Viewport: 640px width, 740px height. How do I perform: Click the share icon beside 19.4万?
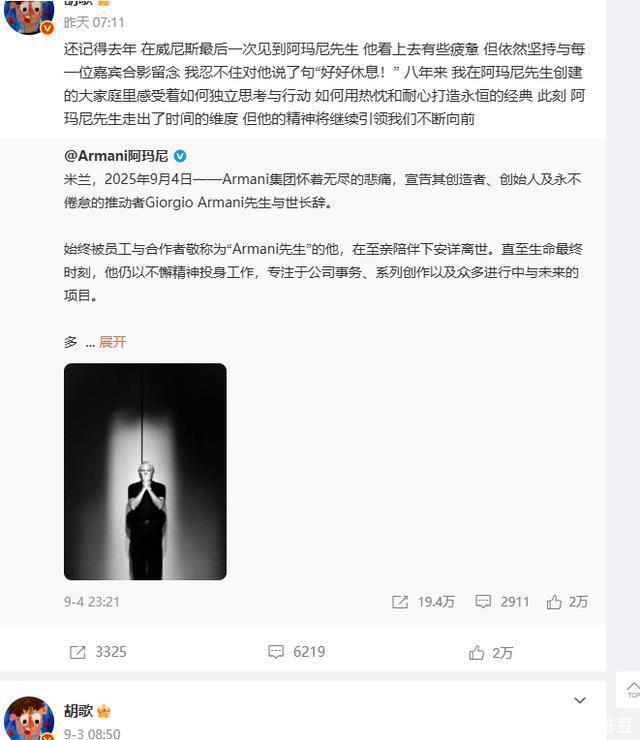(x=400, y=602)
